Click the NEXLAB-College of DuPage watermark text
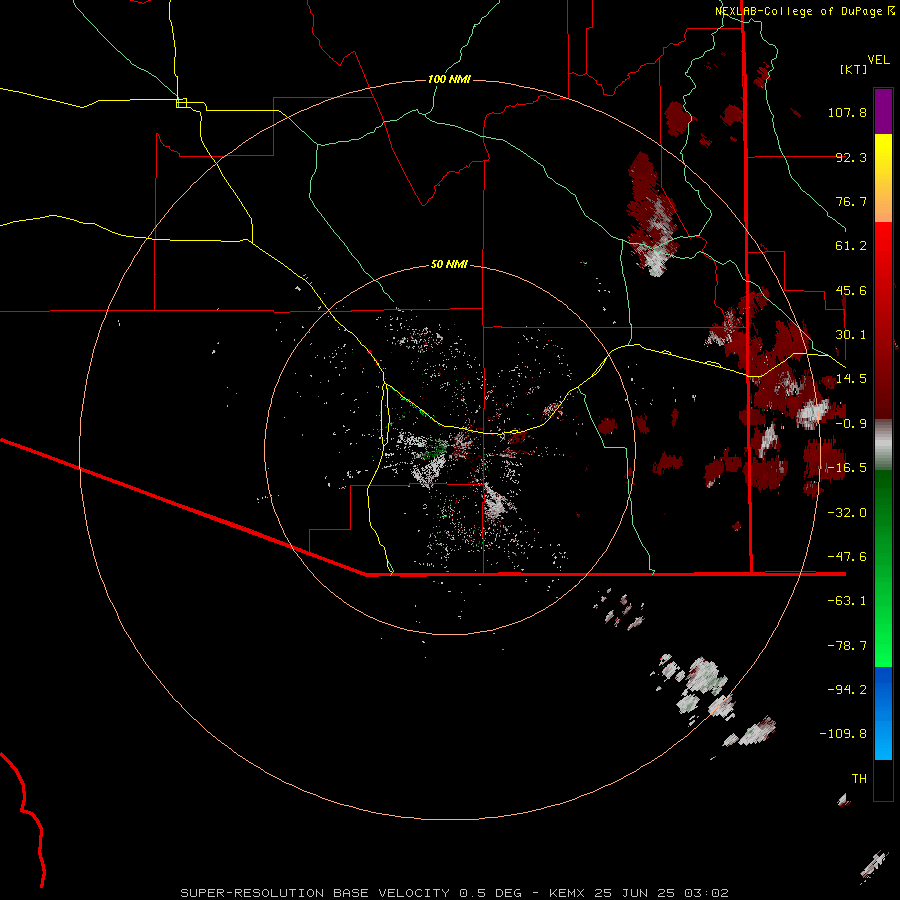This screenshot has width=900, height=900. click(805, 11)
